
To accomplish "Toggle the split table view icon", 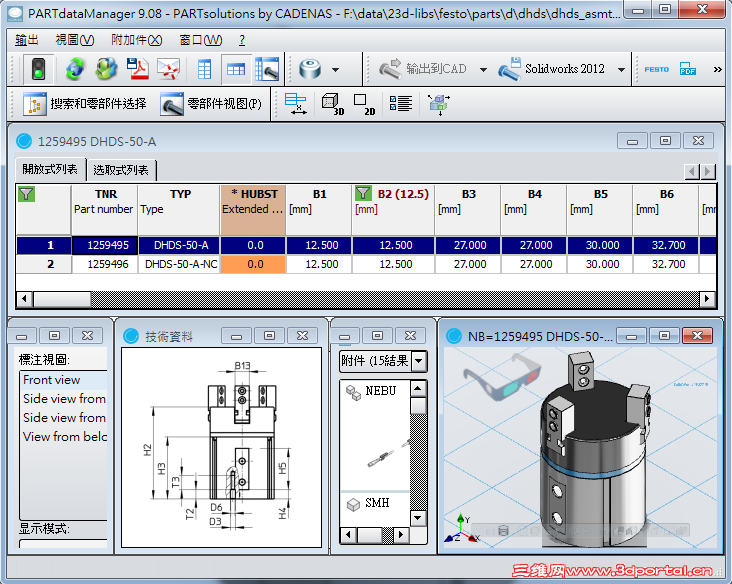I will click(x=236, y=70).
